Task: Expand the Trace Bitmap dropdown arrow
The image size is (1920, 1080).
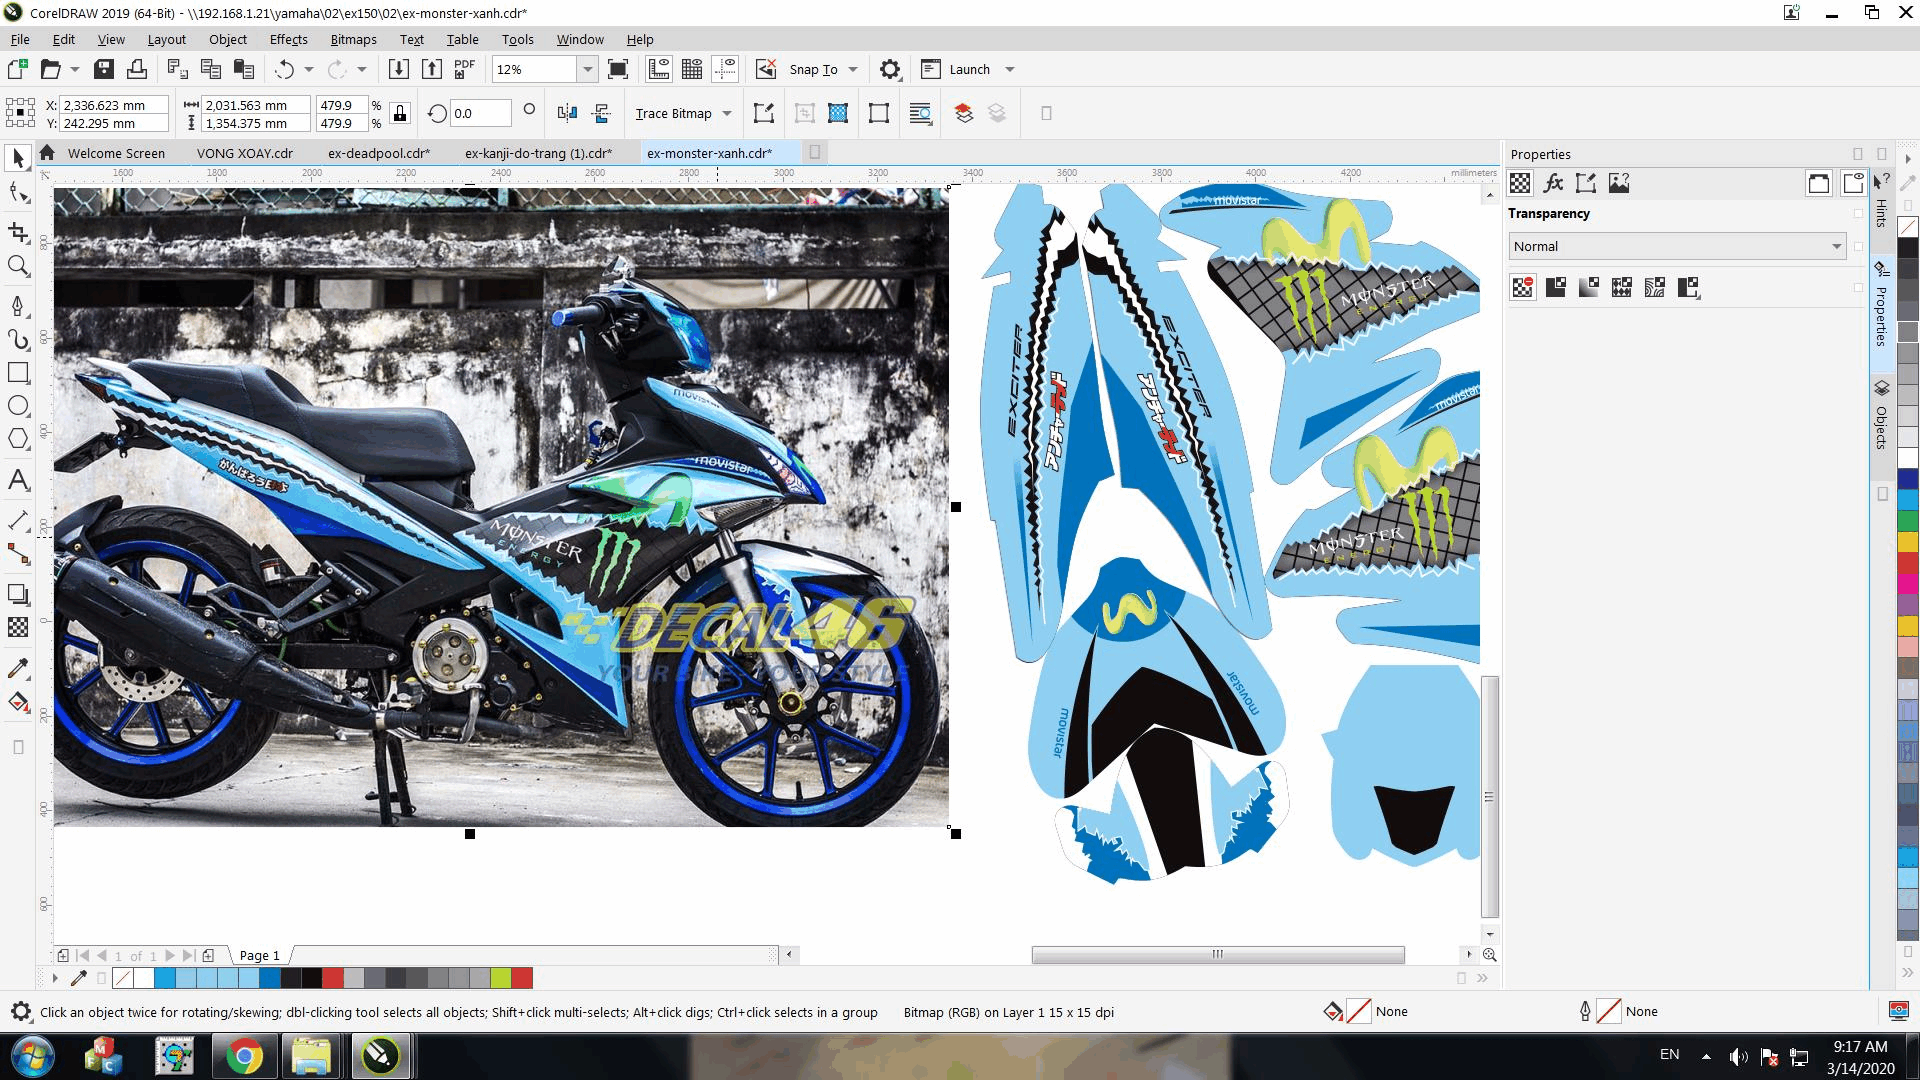Action: pos(727,113)
